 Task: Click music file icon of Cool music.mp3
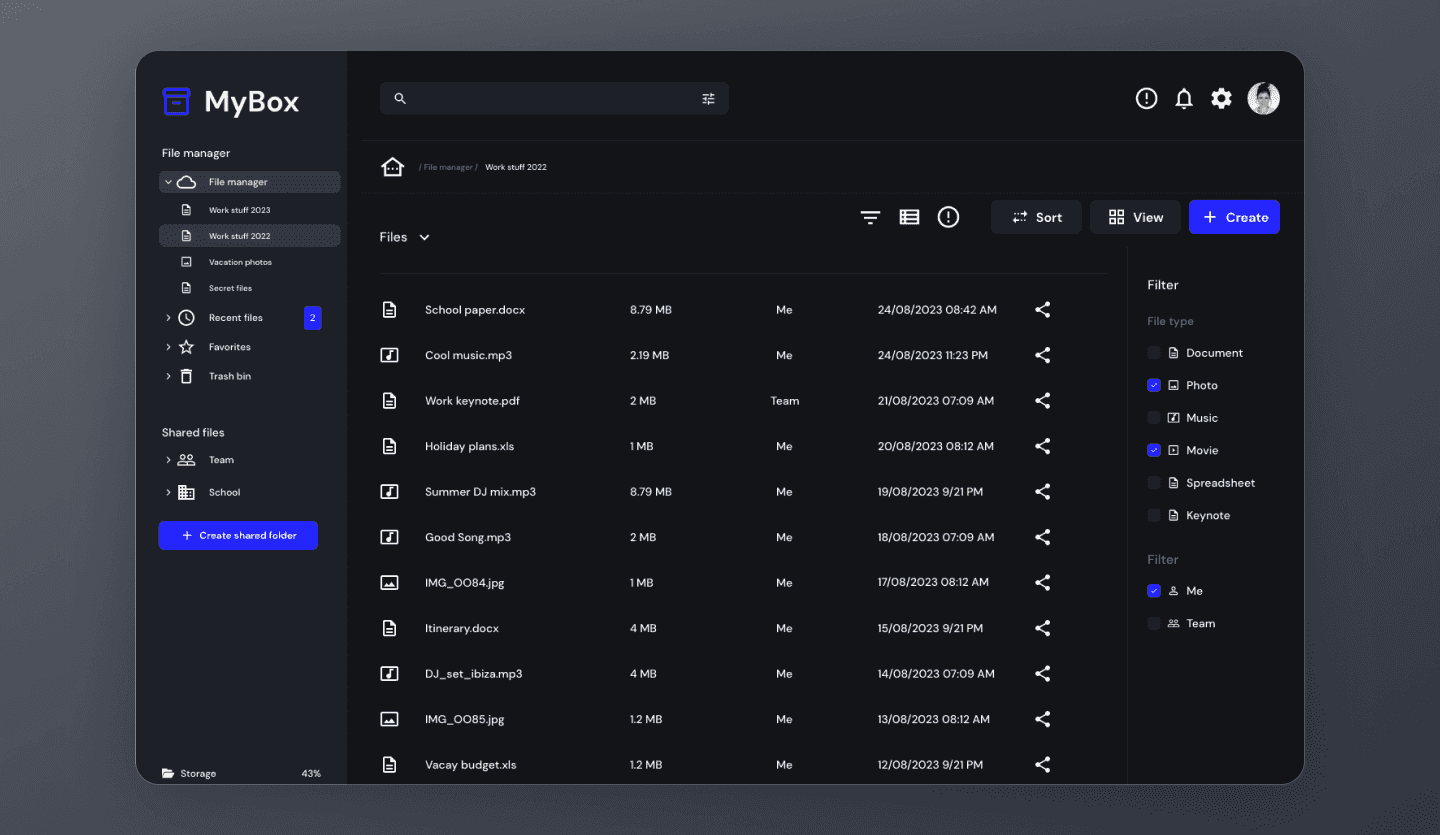(x=390, y=355)
